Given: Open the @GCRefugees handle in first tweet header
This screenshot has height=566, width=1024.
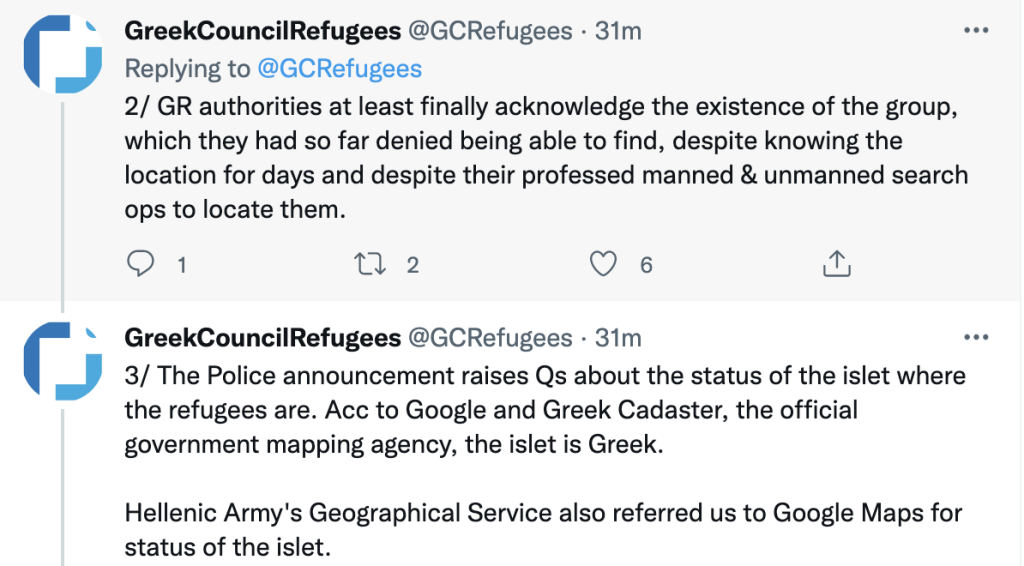Looking at the screenshot, I should 490,31.
